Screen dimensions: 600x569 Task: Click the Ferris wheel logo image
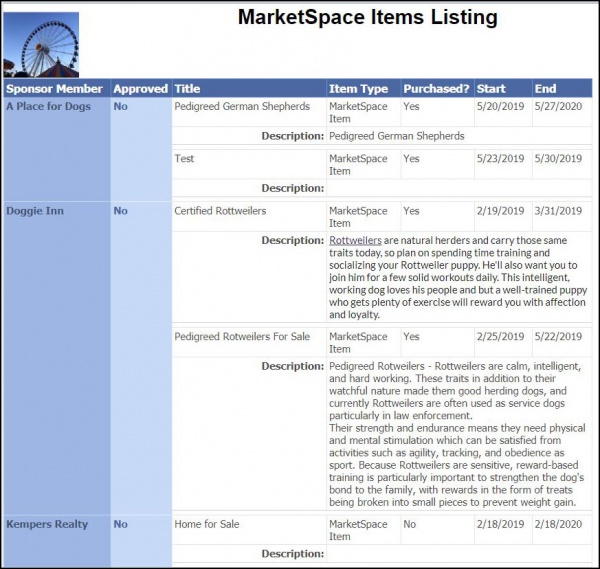[x=42, y=45]
